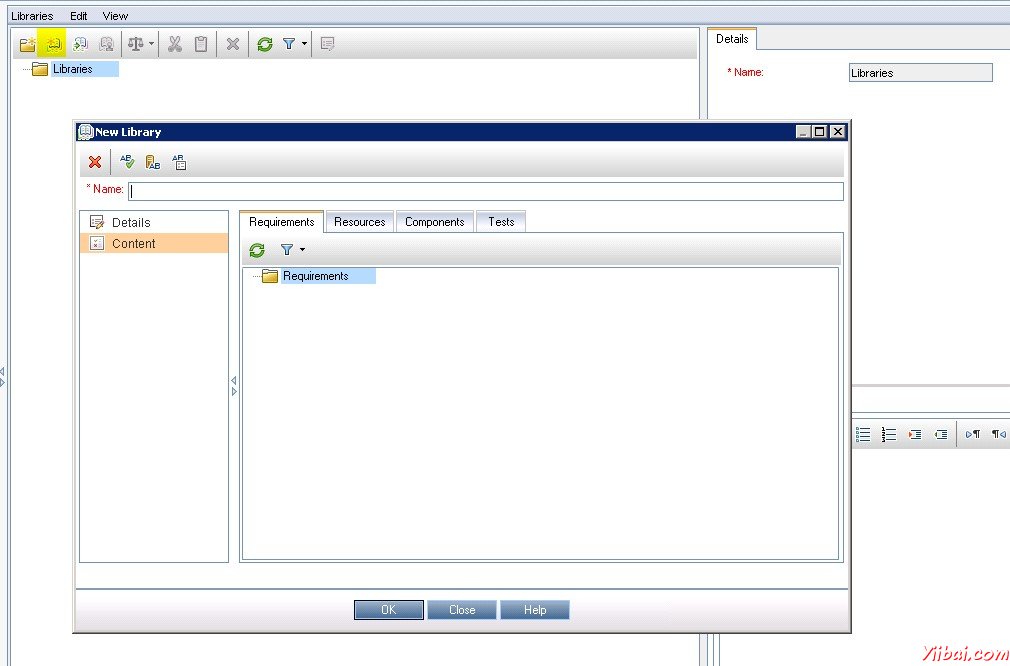Click the bulleted list formatting icon

tap(863, 434)
